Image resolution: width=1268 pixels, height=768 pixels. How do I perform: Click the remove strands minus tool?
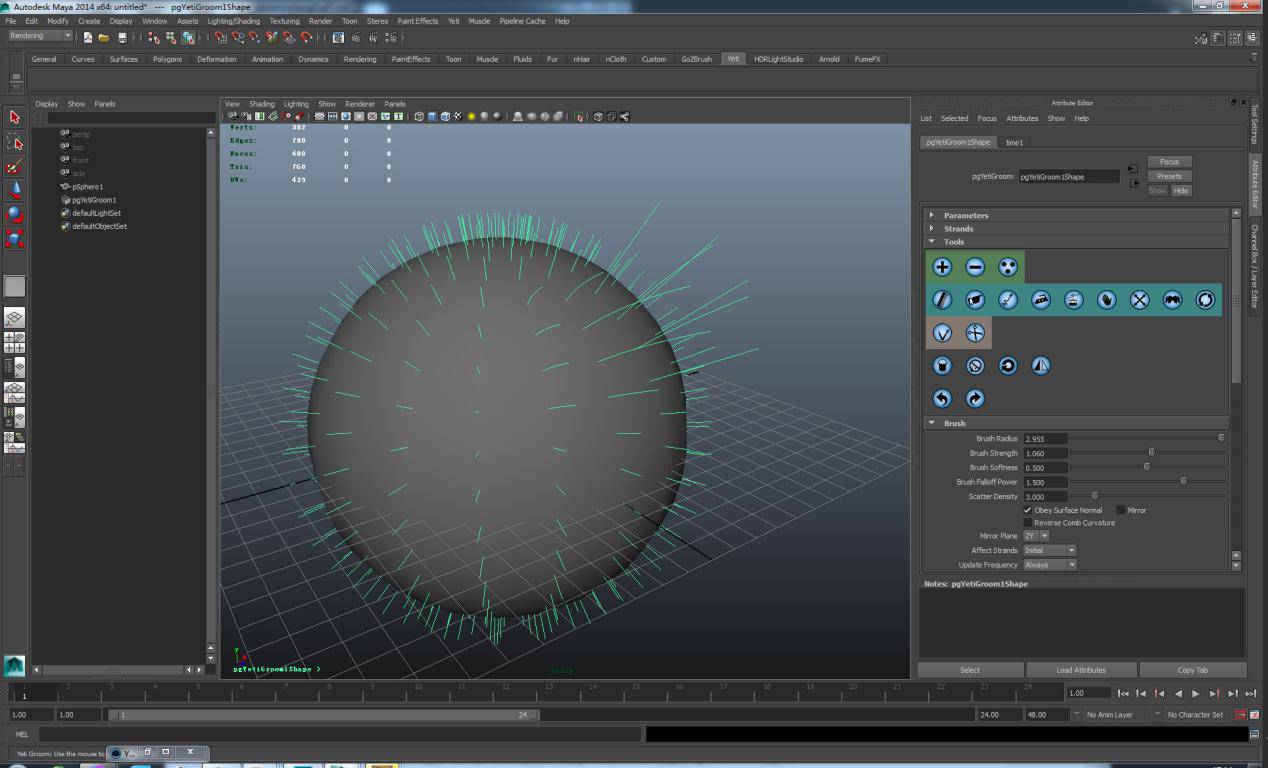975,267
